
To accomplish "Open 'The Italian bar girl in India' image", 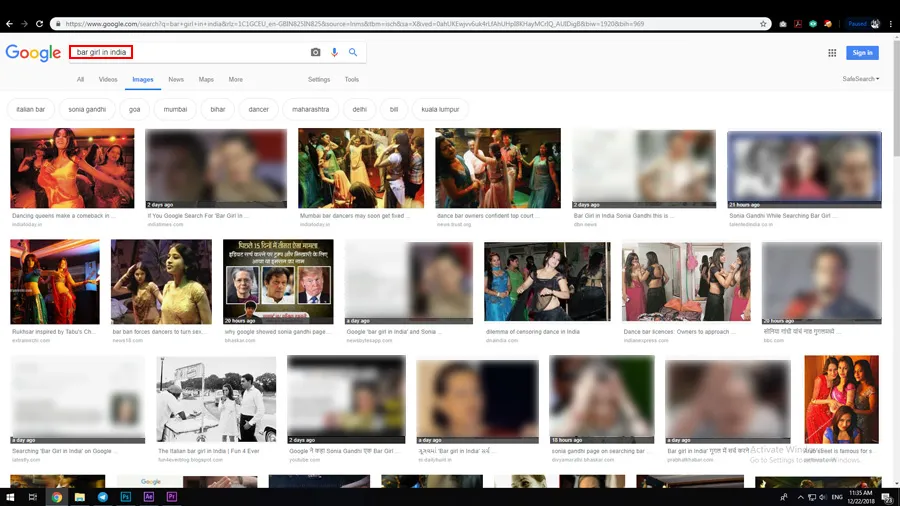I will point(216,399).
